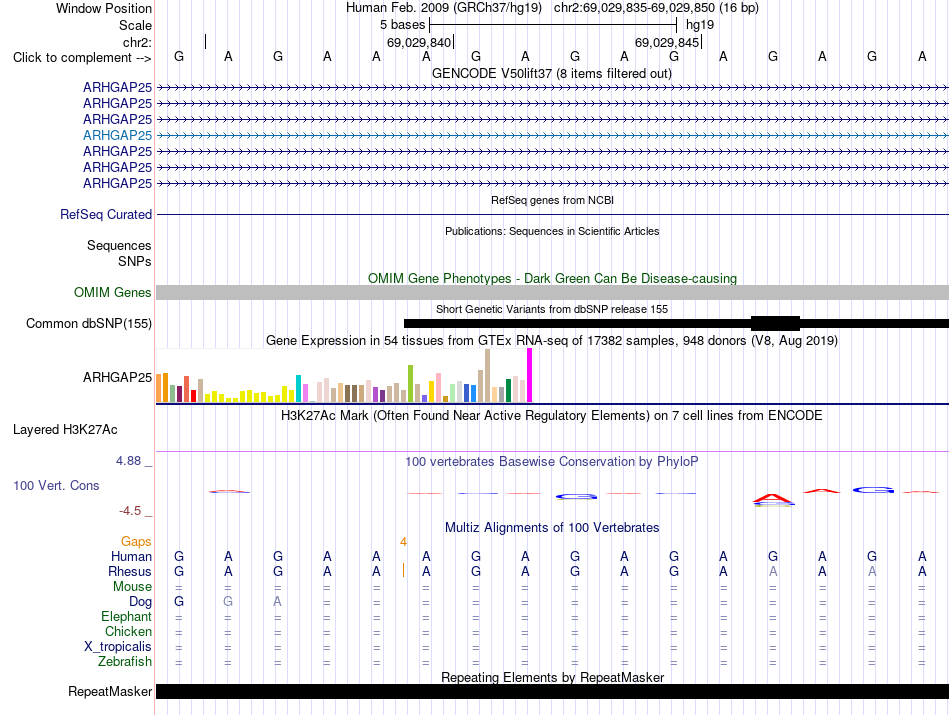This screenshot has height=715, width=950.
Task: Click the ARHGAP25 label beside GTEx bar chart
Action: (x=118, y=377)
